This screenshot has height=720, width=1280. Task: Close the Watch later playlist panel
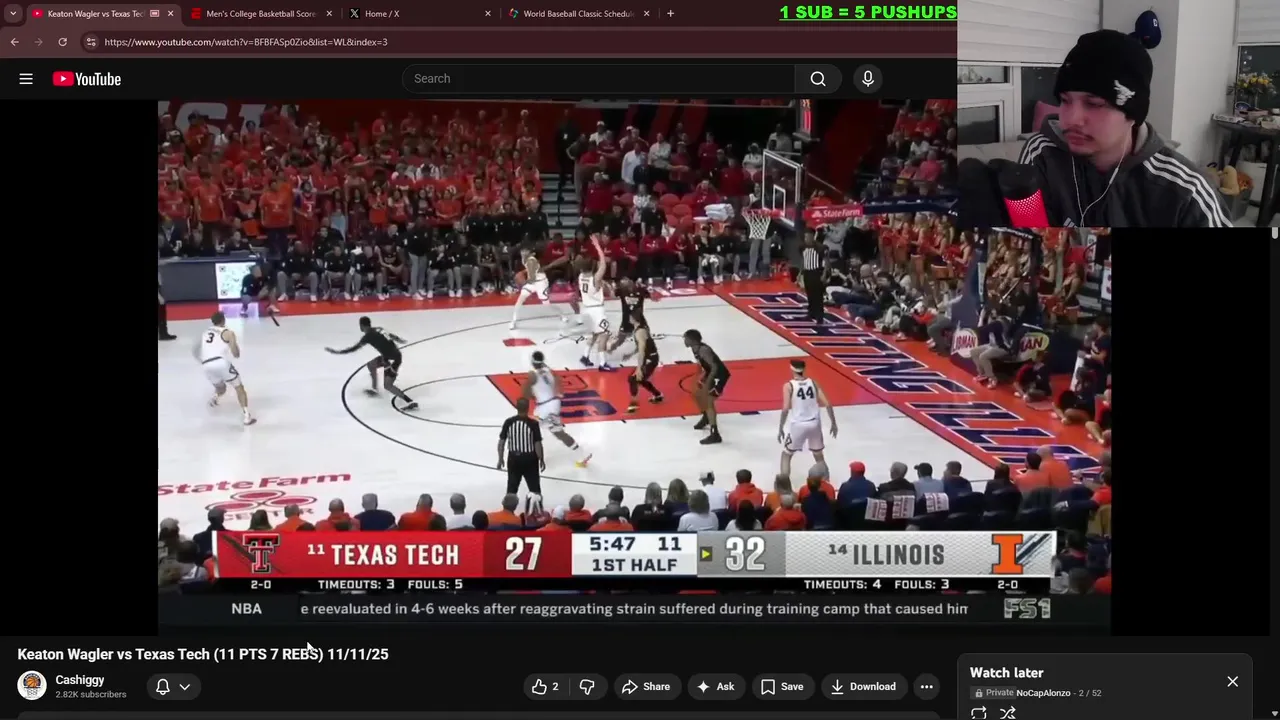pyautogui.click(x=1233, y=682)
